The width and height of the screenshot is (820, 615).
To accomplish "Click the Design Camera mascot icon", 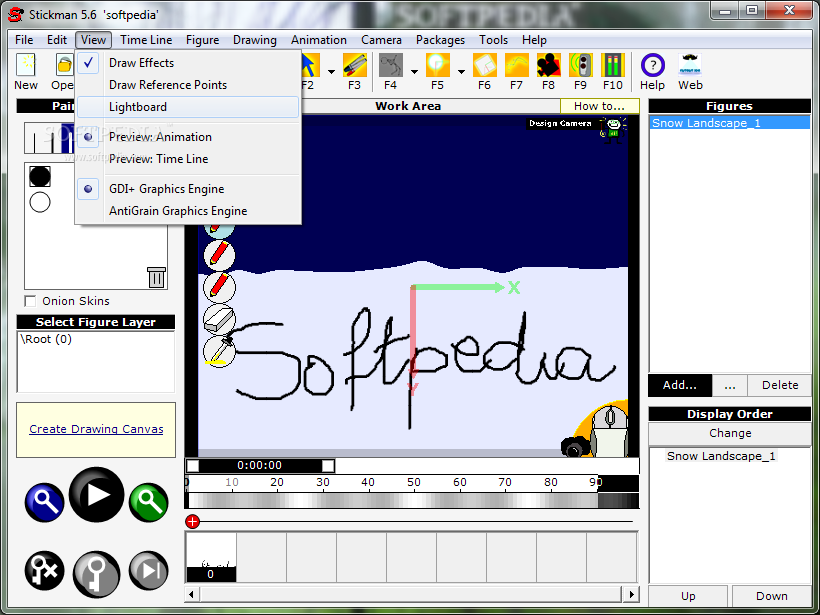I will pos(613,129).
